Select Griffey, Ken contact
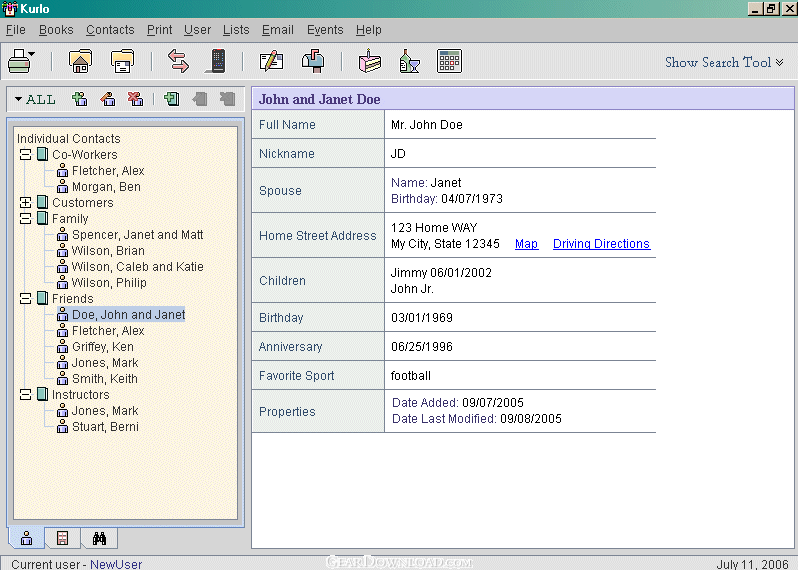 pos(103,347)
